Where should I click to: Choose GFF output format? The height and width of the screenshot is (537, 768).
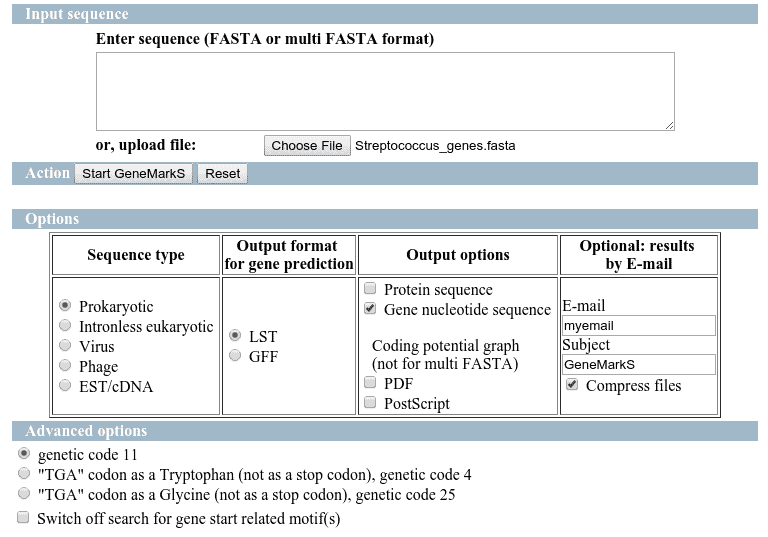236,355
